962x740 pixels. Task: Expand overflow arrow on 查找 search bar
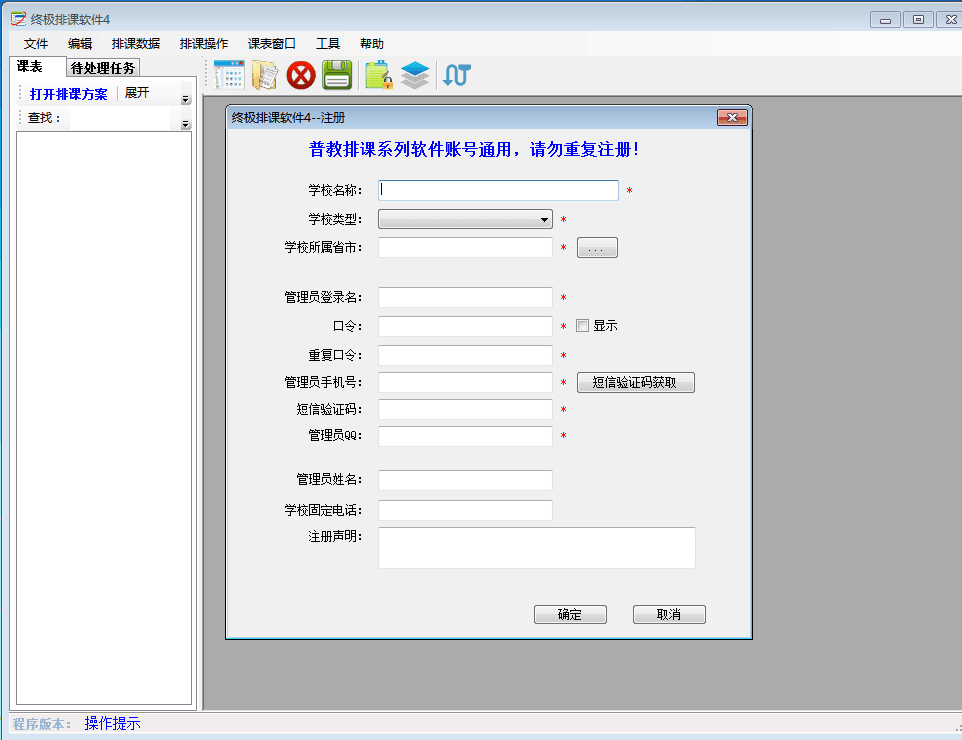[x=185, y=124]
